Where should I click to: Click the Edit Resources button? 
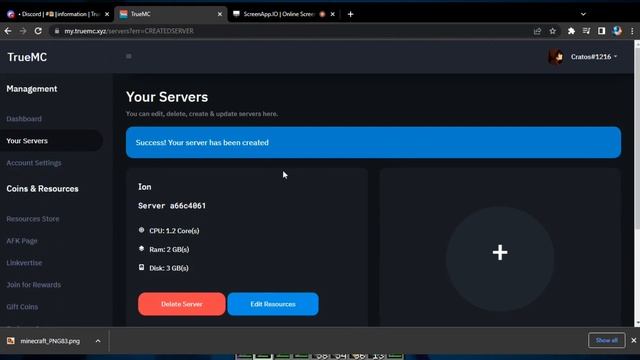pyautogui.click(x=273, y=304)
